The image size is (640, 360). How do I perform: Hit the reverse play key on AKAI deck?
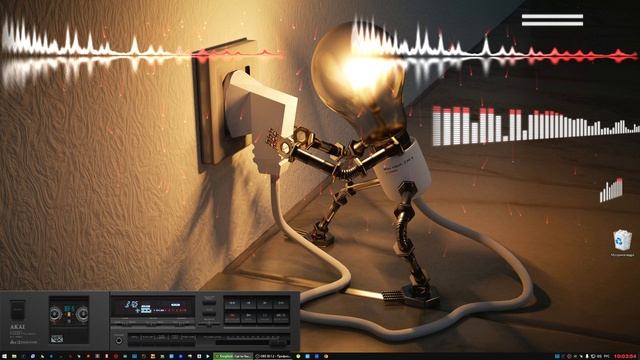pyautogui.click(x=249, y=303)
